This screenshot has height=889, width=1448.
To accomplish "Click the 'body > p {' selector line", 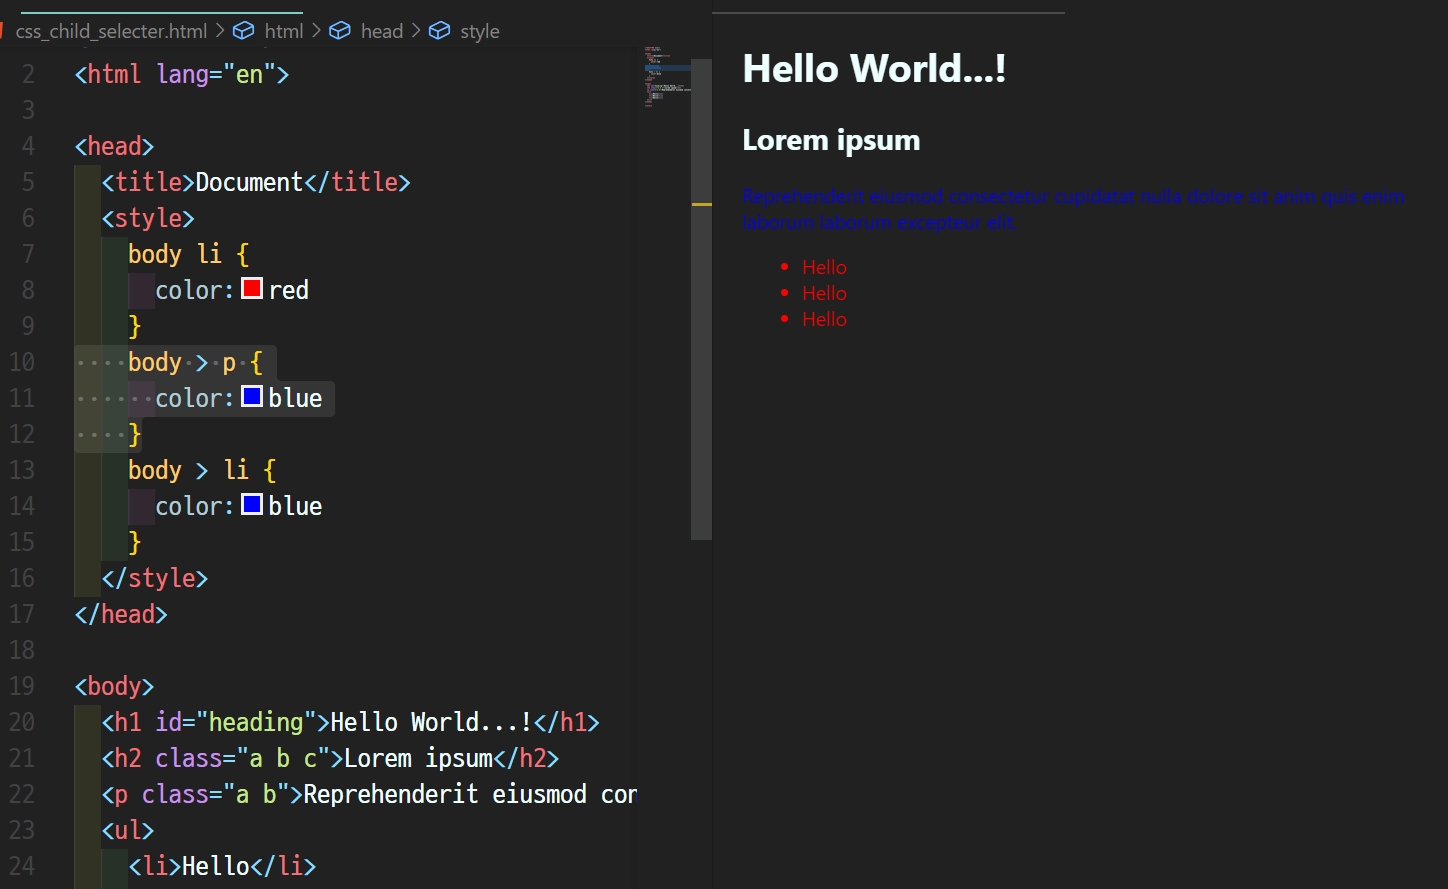I will [x=195, y=362].
